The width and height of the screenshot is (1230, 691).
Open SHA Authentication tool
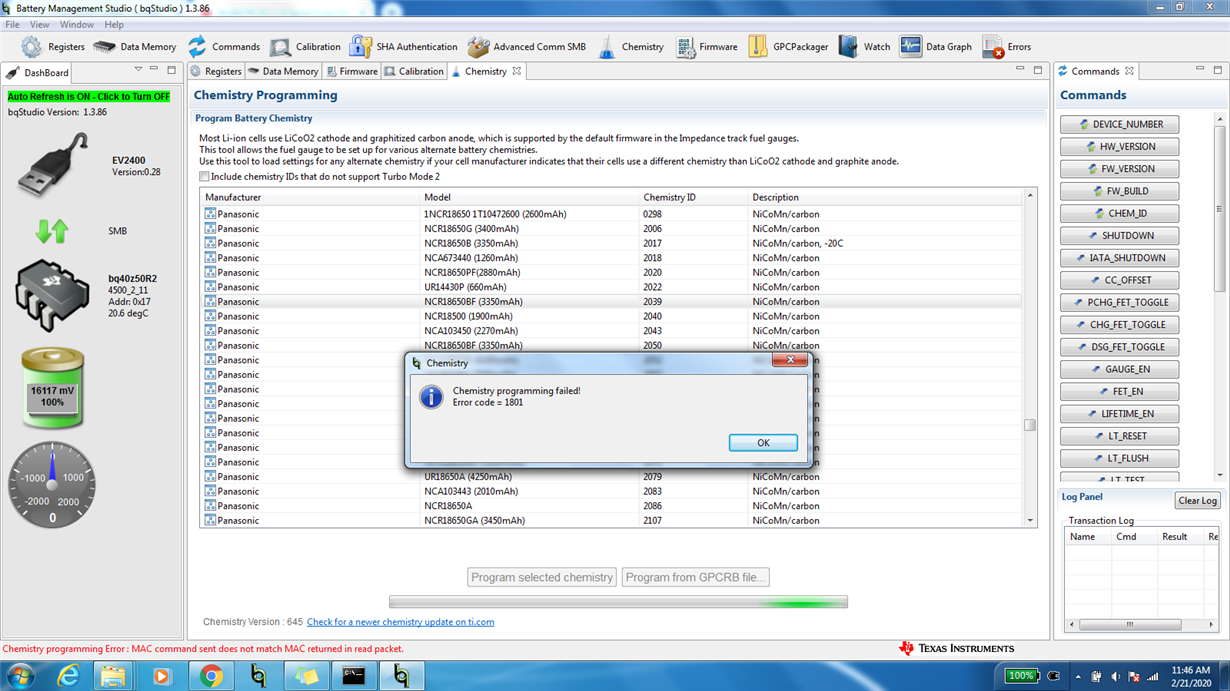[x=403, y=47]
